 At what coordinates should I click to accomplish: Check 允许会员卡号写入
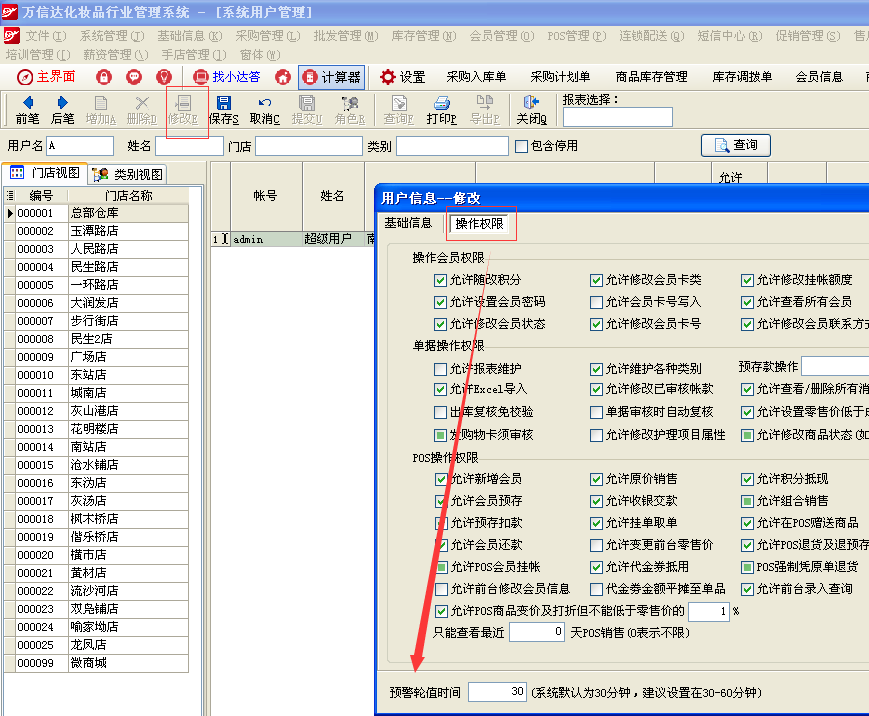coord(596,302)
